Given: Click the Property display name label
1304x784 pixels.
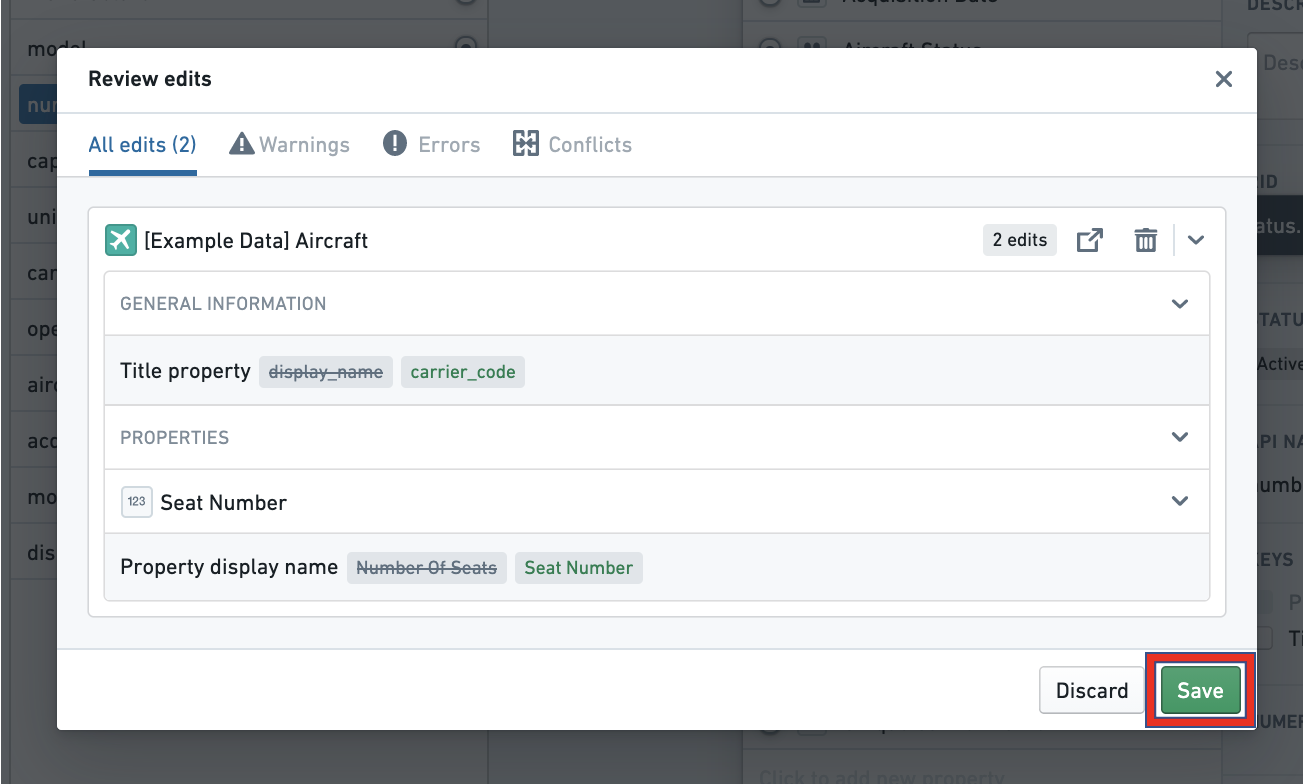Looking at the screenshot, I should click(229, 567).
